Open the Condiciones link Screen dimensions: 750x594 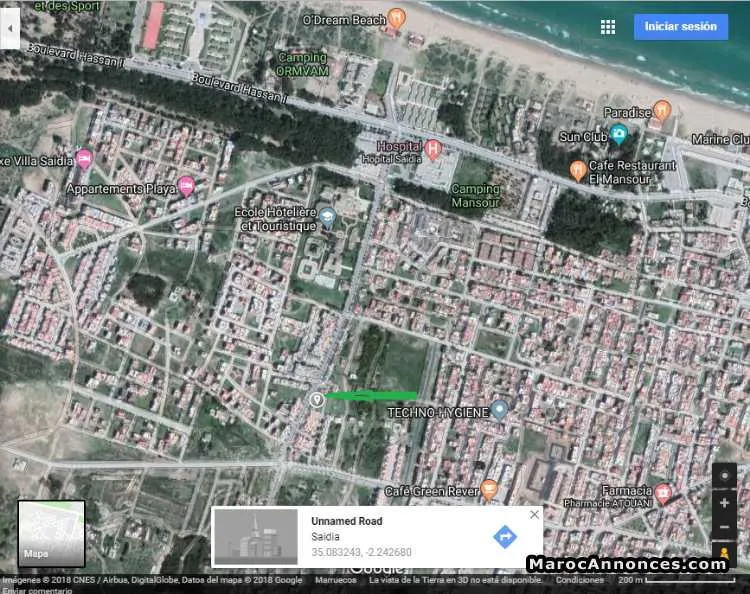point(579,580)
